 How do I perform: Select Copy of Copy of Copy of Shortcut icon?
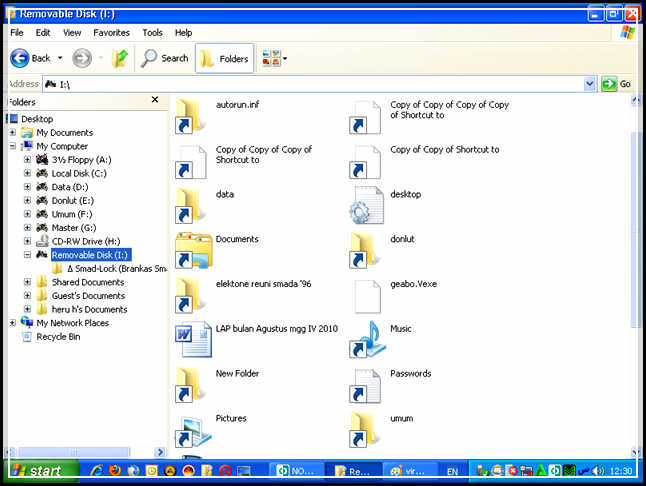190,162
